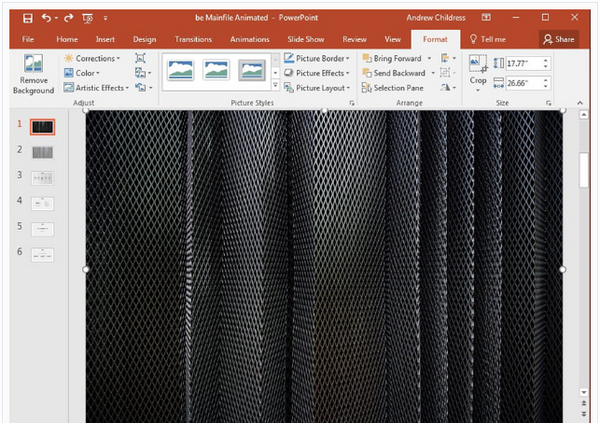Screen dimensions: 600x423
Task: Click the Redo arrow icon
Action: (68, 18)
